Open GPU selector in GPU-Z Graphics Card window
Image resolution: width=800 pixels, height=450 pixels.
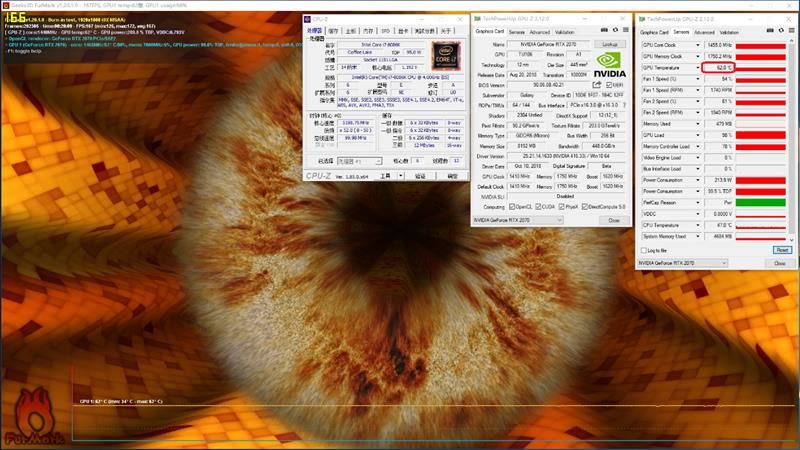(x=518, y=220)
